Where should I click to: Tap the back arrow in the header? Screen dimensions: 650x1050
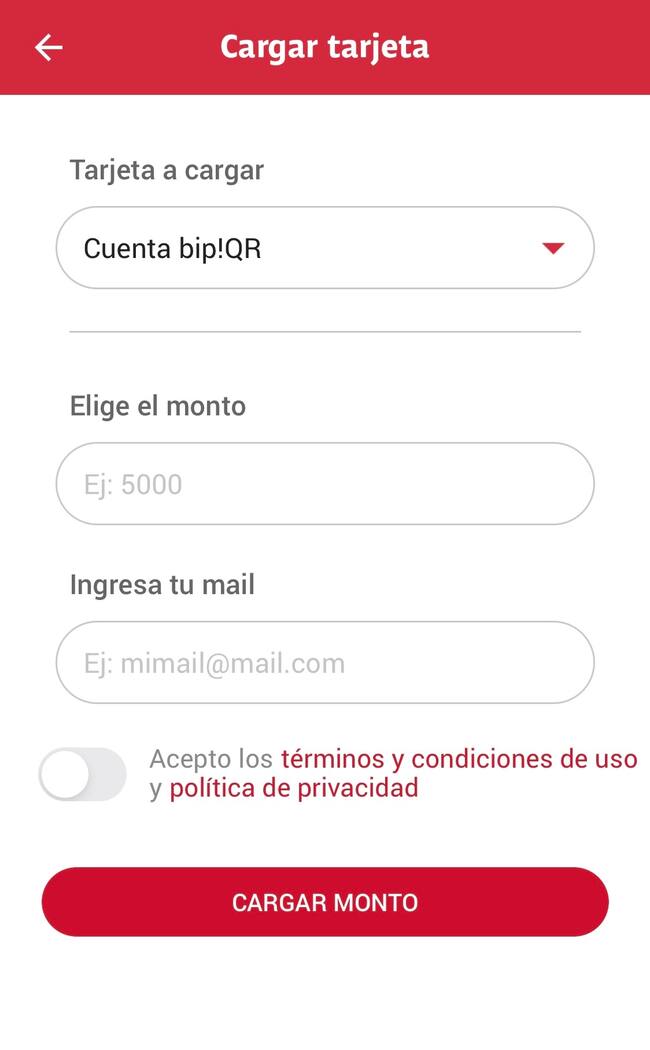[x=48, y=47]
